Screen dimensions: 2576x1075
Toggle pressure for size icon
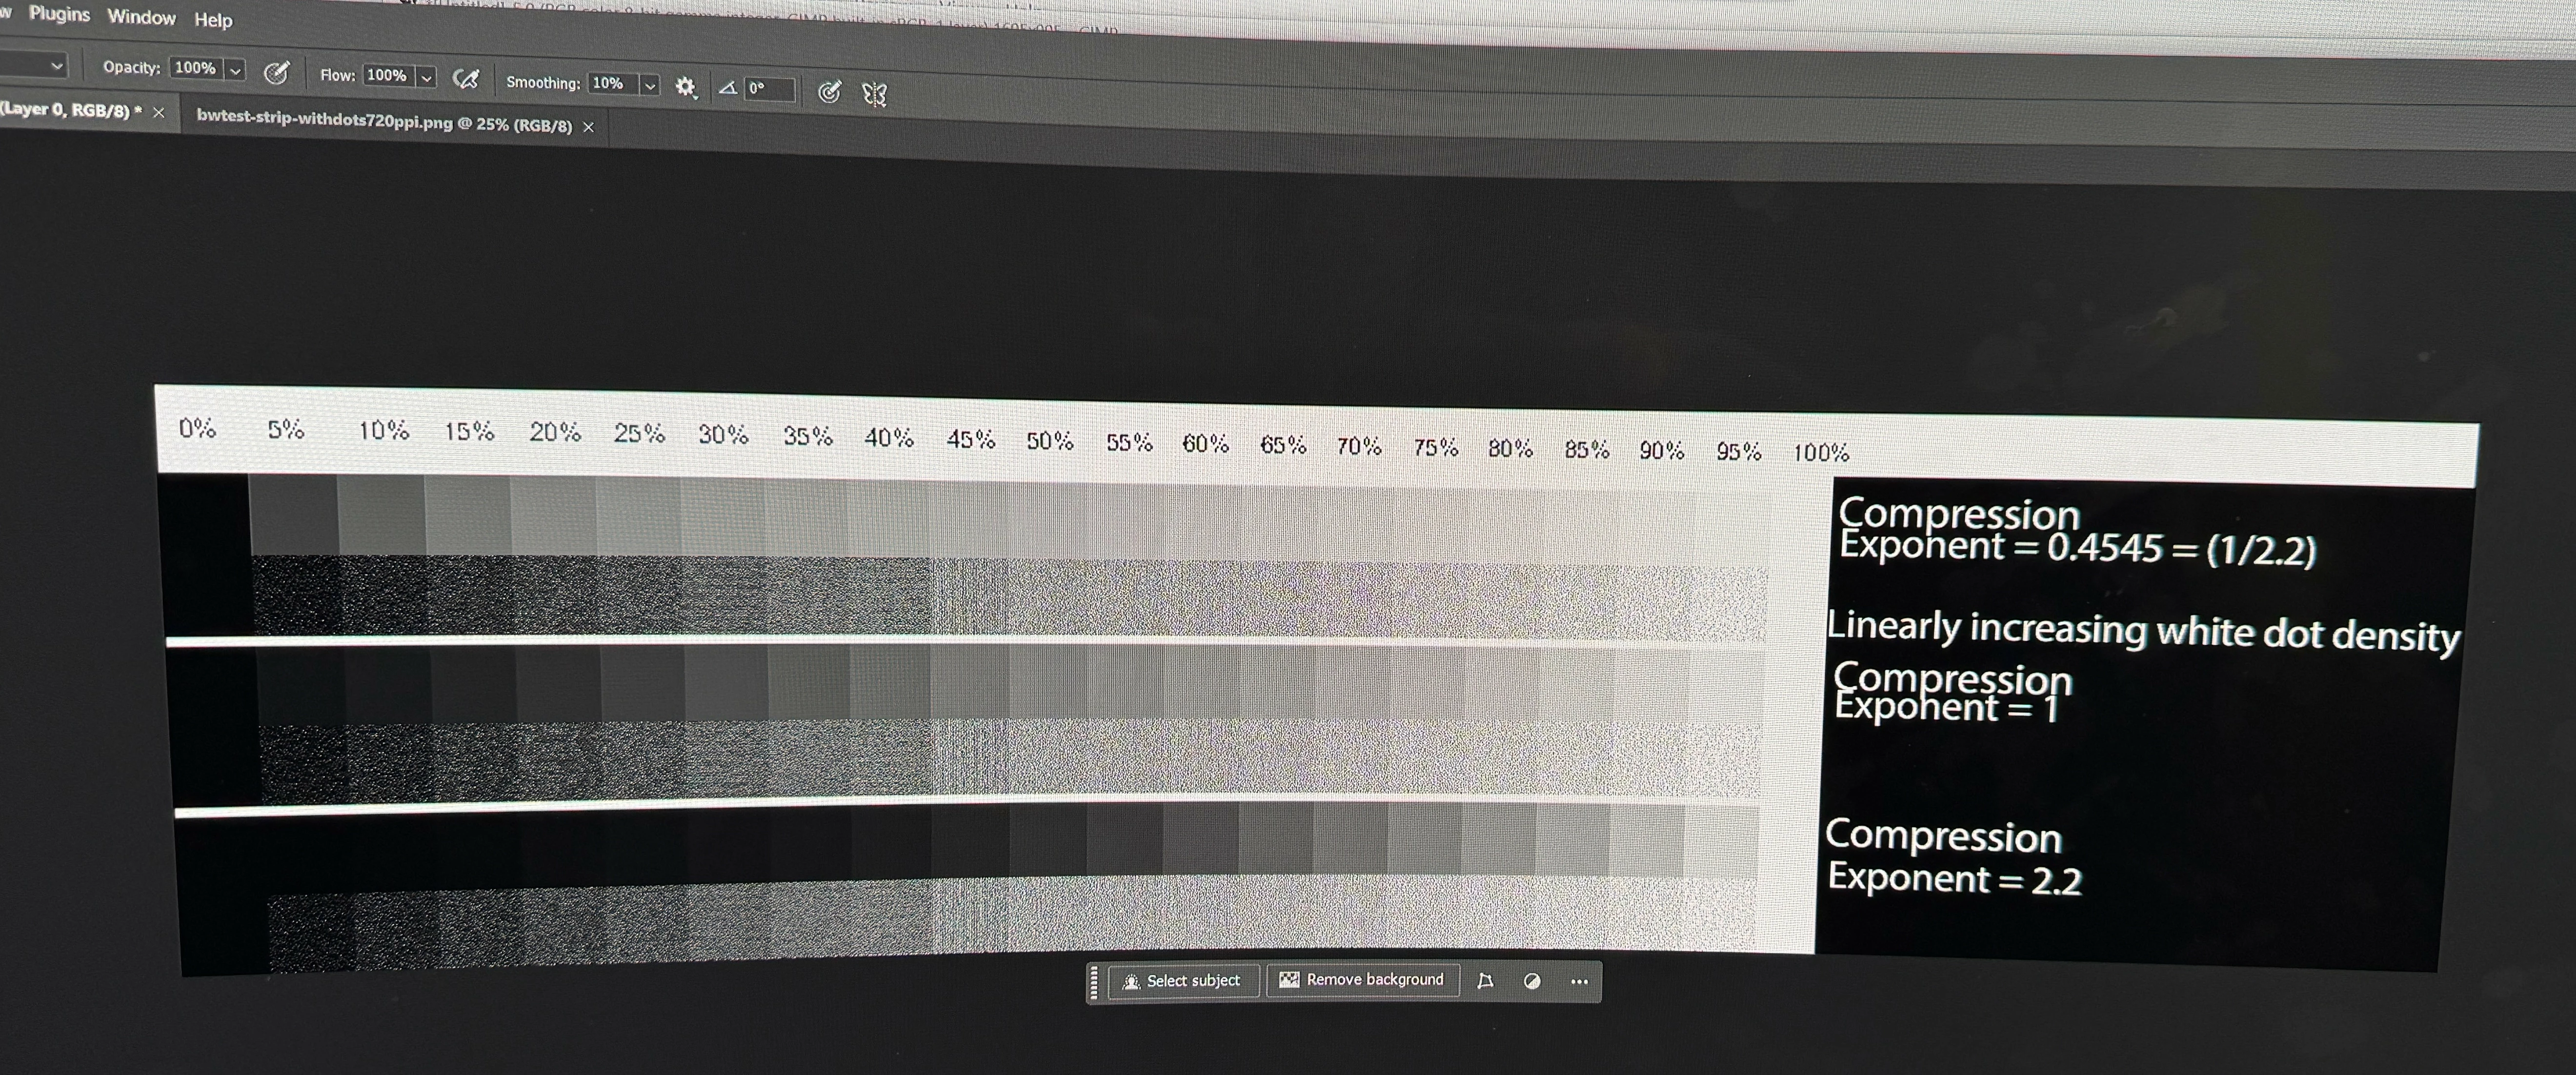click(x=829, y=92)
